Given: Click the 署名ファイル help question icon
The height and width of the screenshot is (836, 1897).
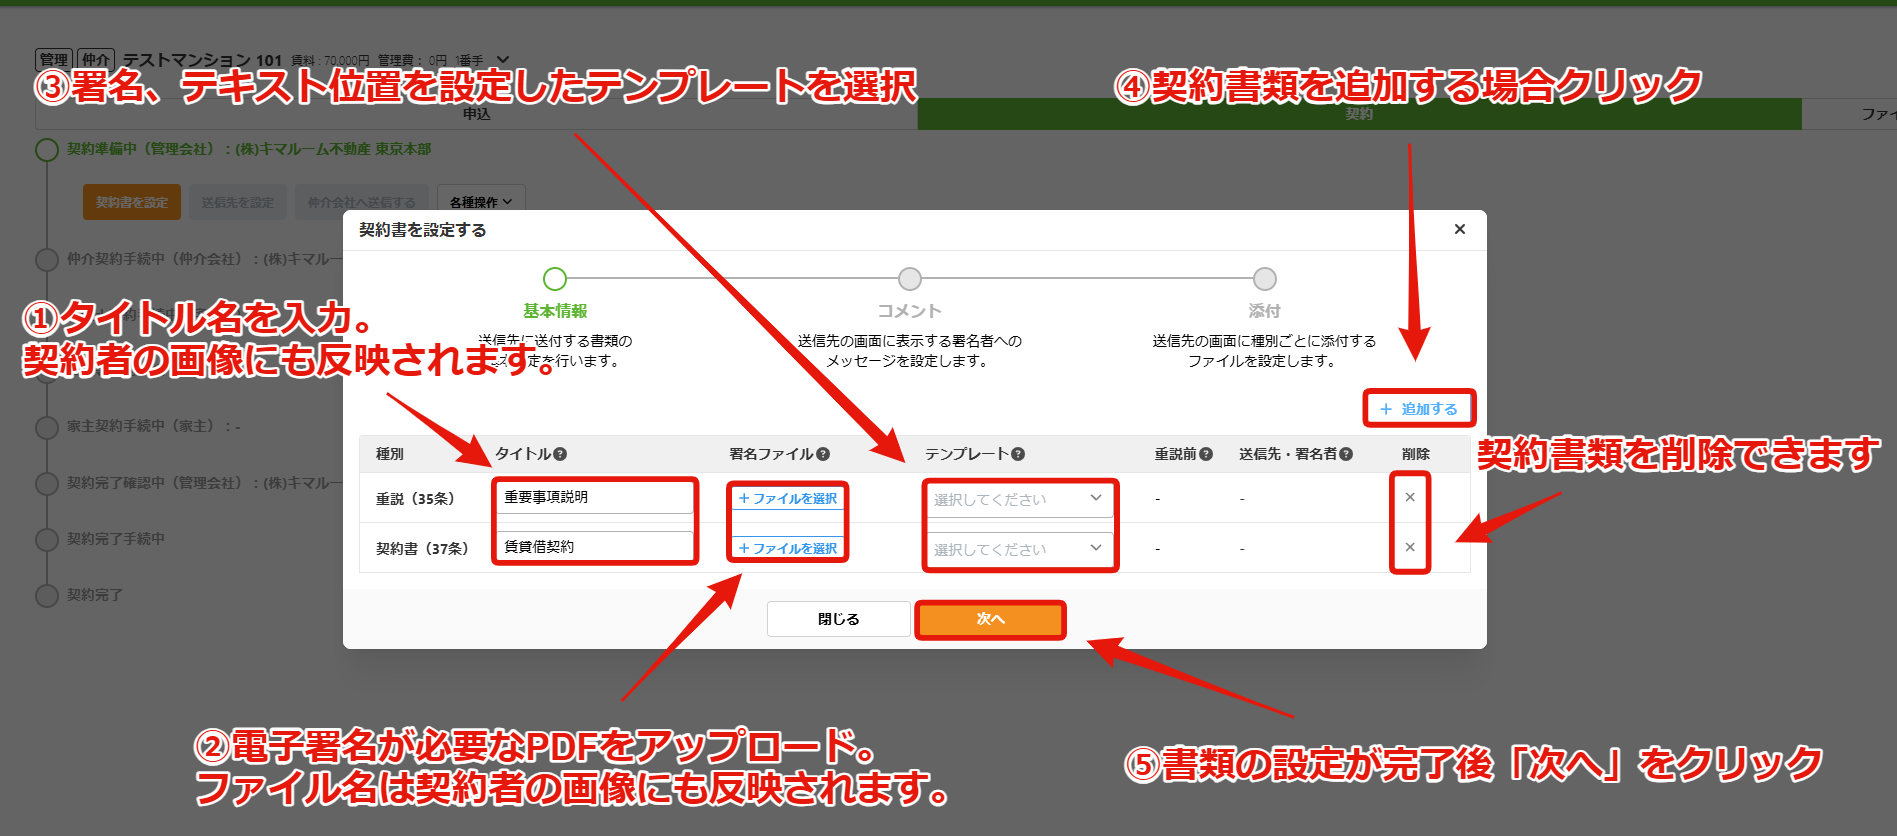Looking at the screenshot, I should [823, 454].
